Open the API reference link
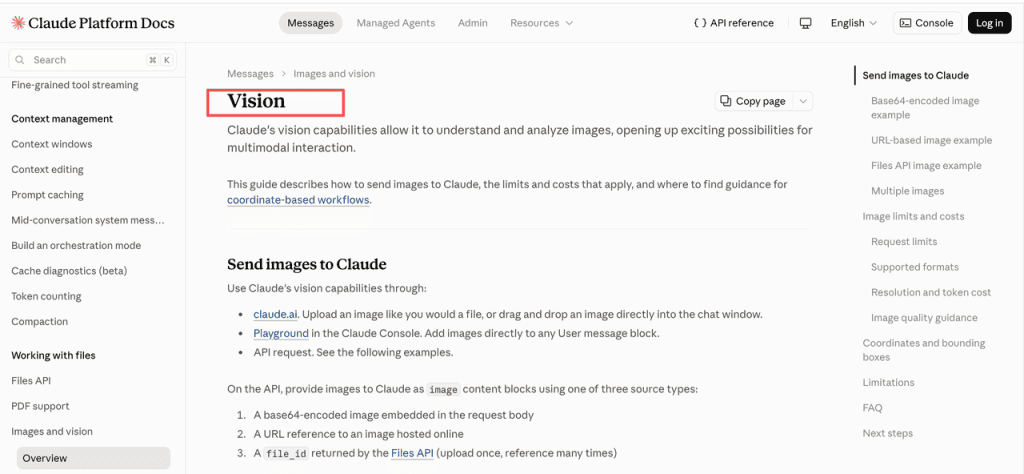Screen dimensions: 1024x474 pos(733,23)
